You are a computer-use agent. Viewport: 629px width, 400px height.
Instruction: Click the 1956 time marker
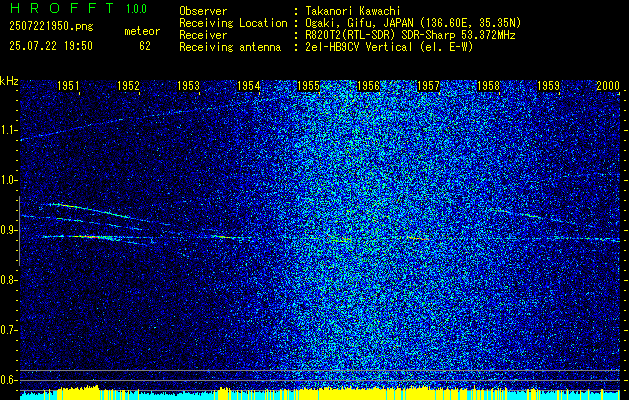click(369, 85)
